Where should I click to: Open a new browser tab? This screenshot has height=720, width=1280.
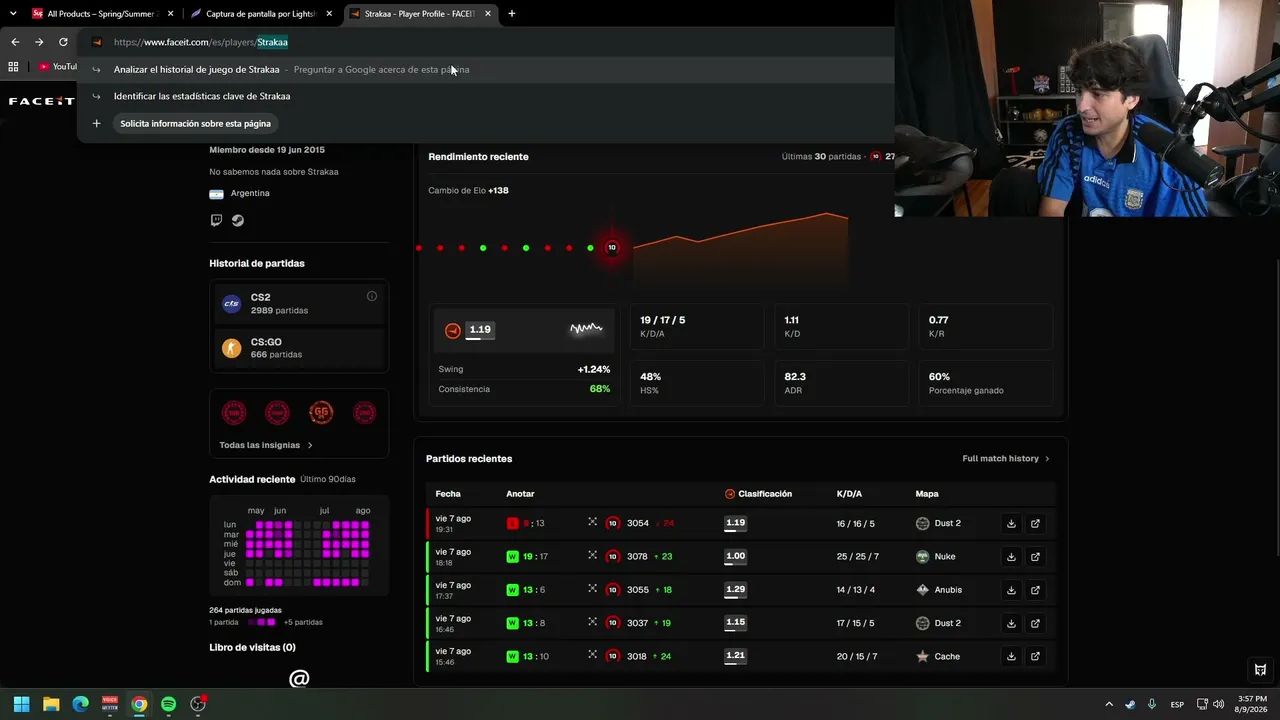(512, 14)
